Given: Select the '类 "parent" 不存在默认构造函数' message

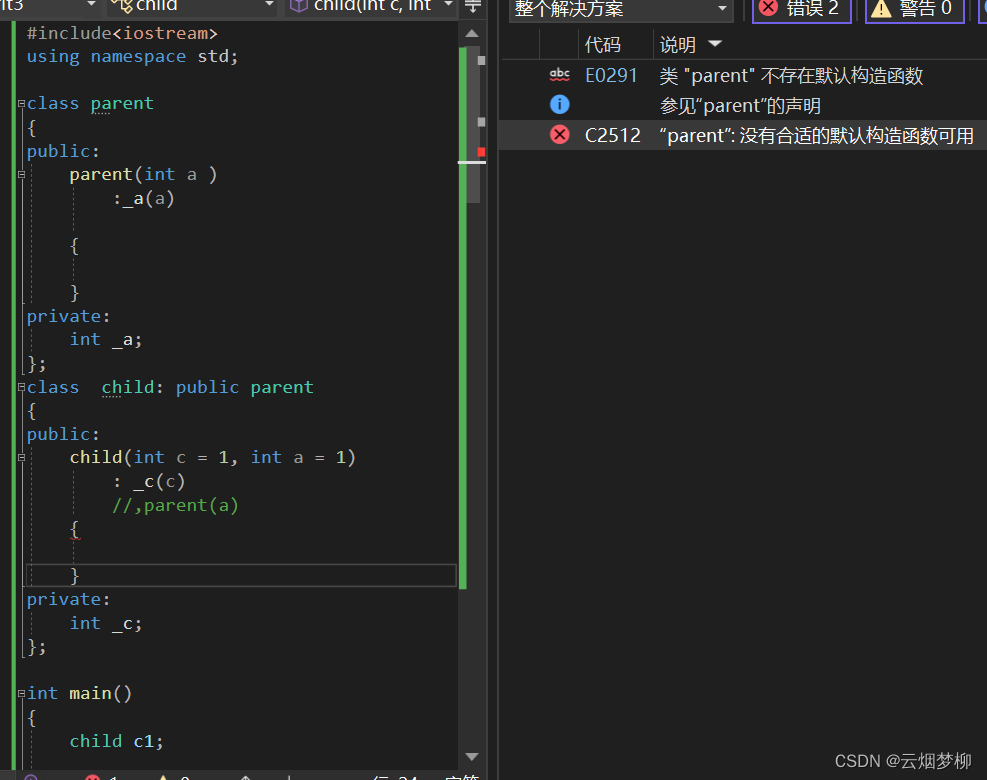Looking at the screenshot, I should coord(791,76).
